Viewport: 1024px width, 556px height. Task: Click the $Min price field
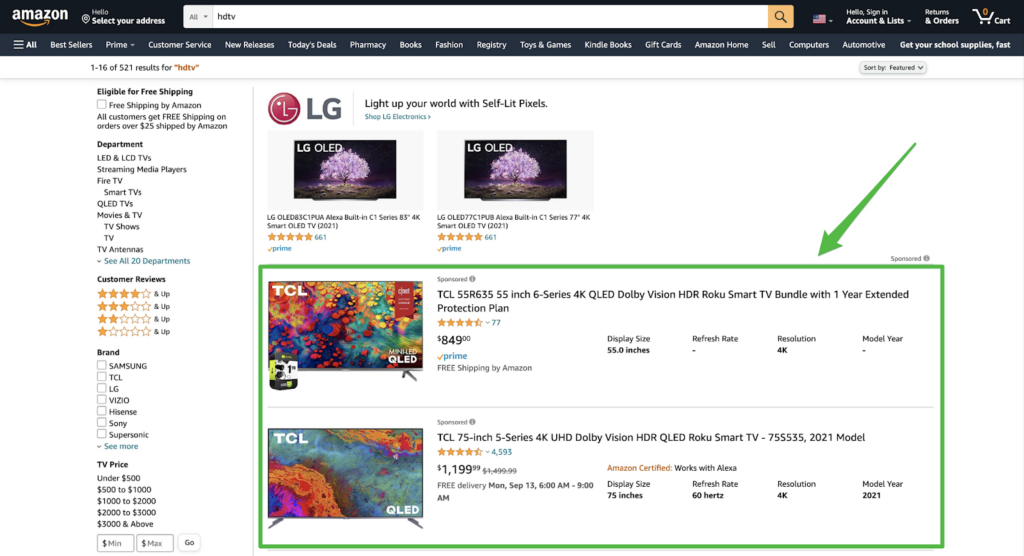tap(115, 543)
